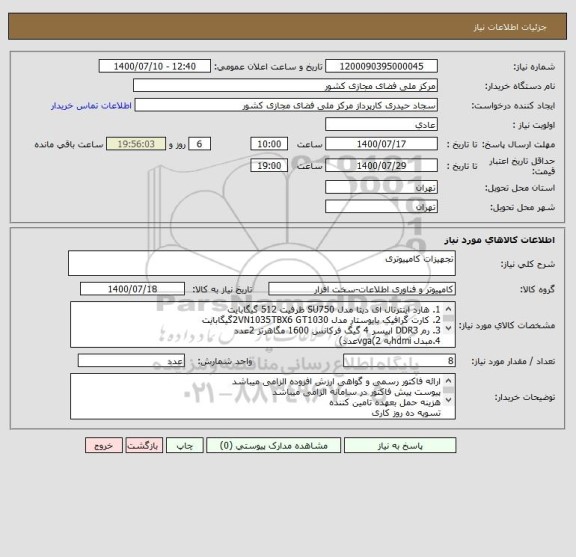This screenshot has width=576, height=557.
Task: Click remaining time countdown 19:56:03
Action: (136, 144)
